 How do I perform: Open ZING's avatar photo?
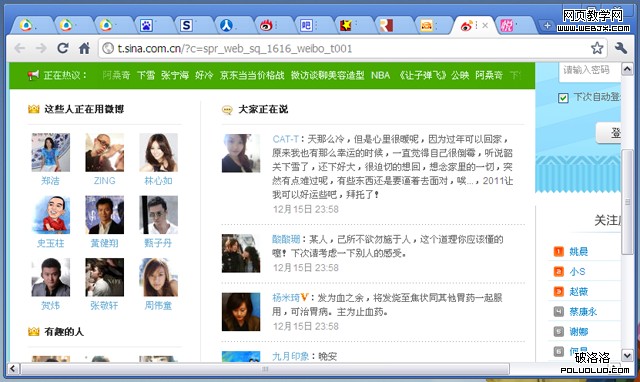[x=104, y=152]
